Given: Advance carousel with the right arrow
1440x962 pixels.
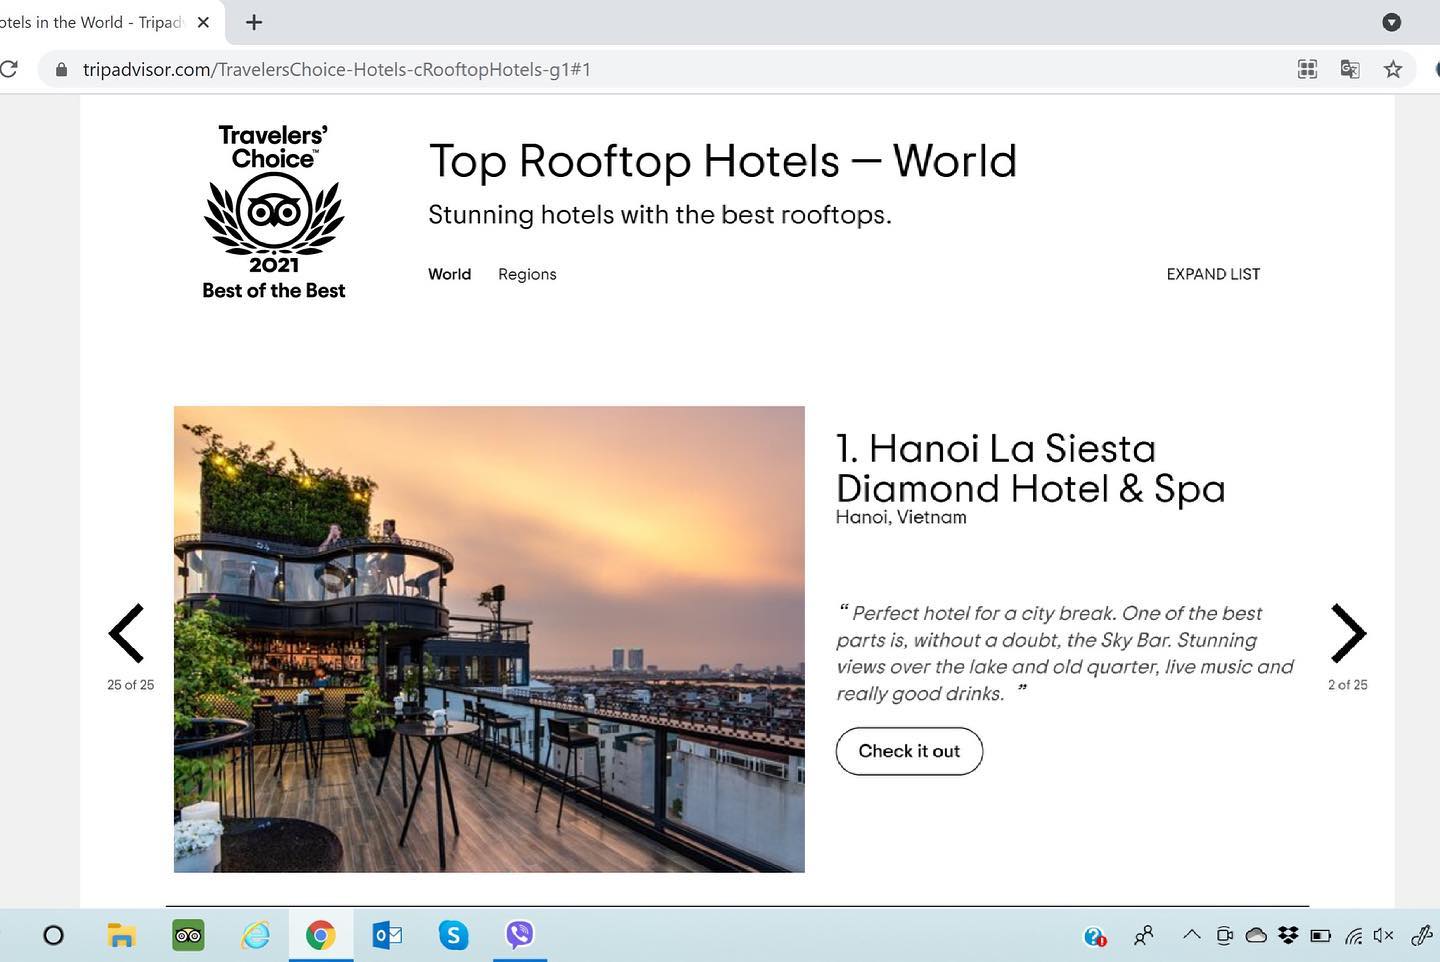Looking at the screenshot, I should tap(1349, 634).
